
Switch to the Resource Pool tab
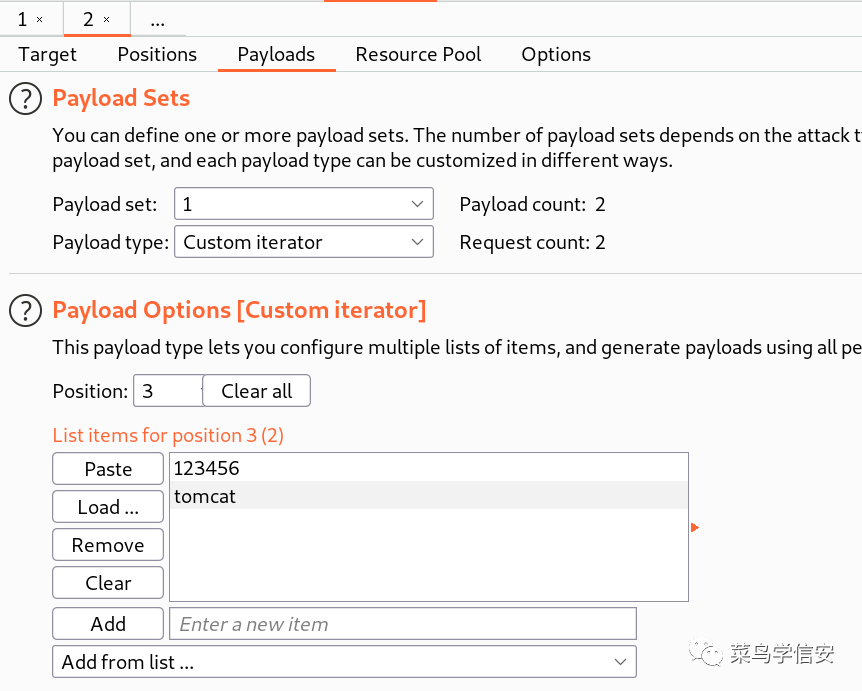pyautogui.click(x=418, y=54)
